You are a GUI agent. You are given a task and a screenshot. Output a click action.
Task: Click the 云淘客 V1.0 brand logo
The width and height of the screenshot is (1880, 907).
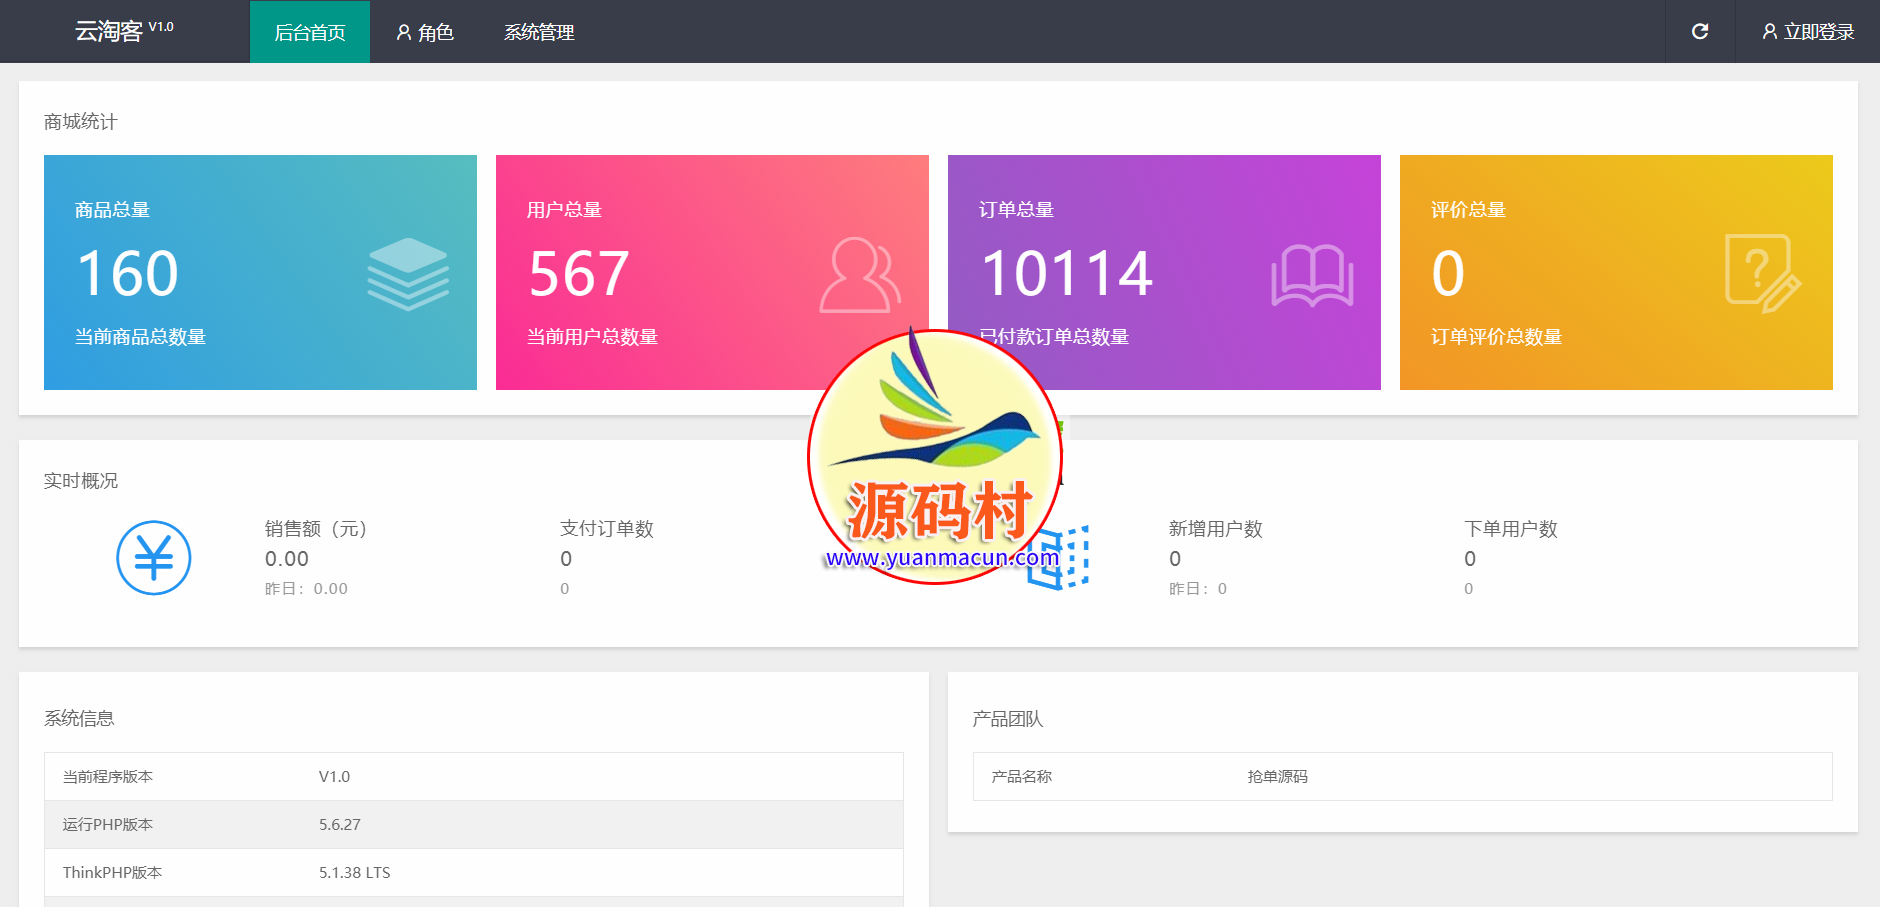[123, 31]
